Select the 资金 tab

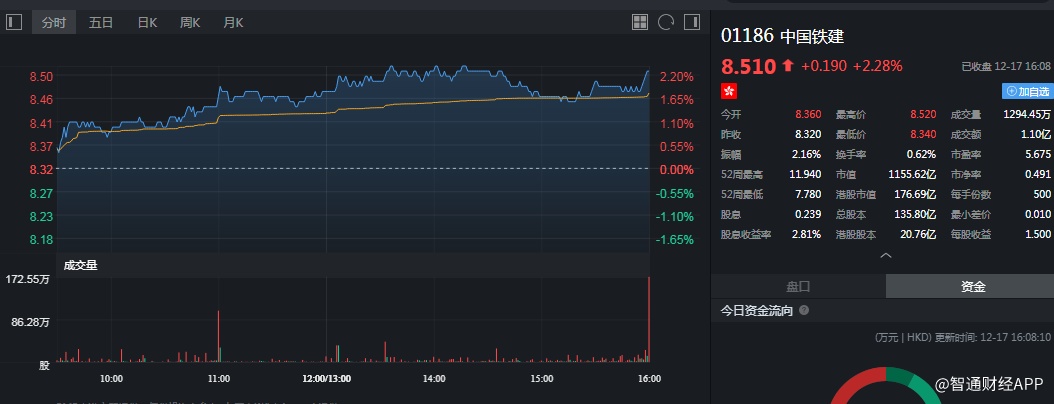(x=973, y=286)
